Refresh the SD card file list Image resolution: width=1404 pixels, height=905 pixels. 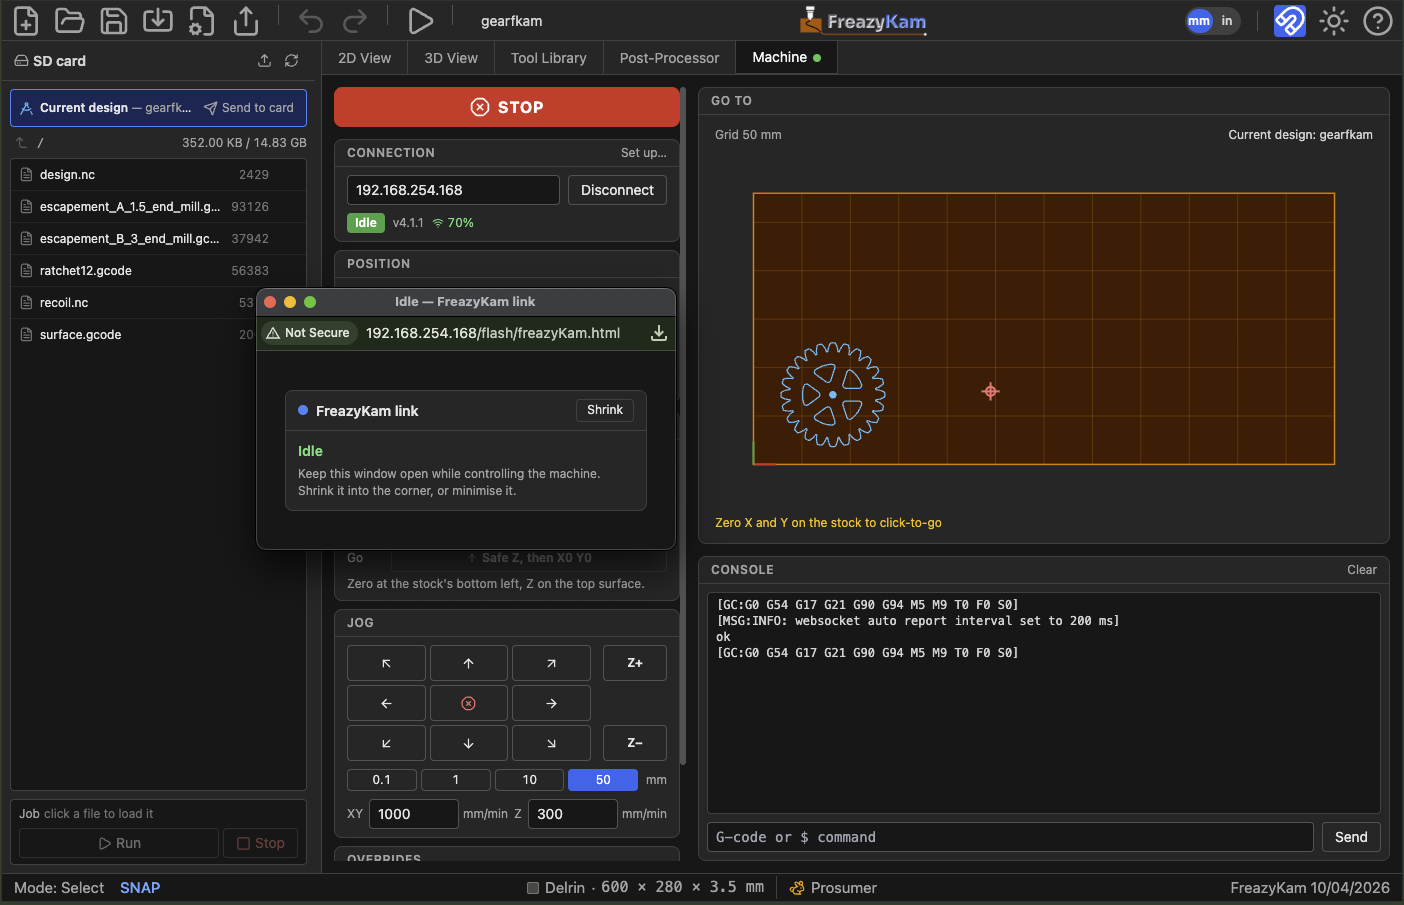coord(291,61)
